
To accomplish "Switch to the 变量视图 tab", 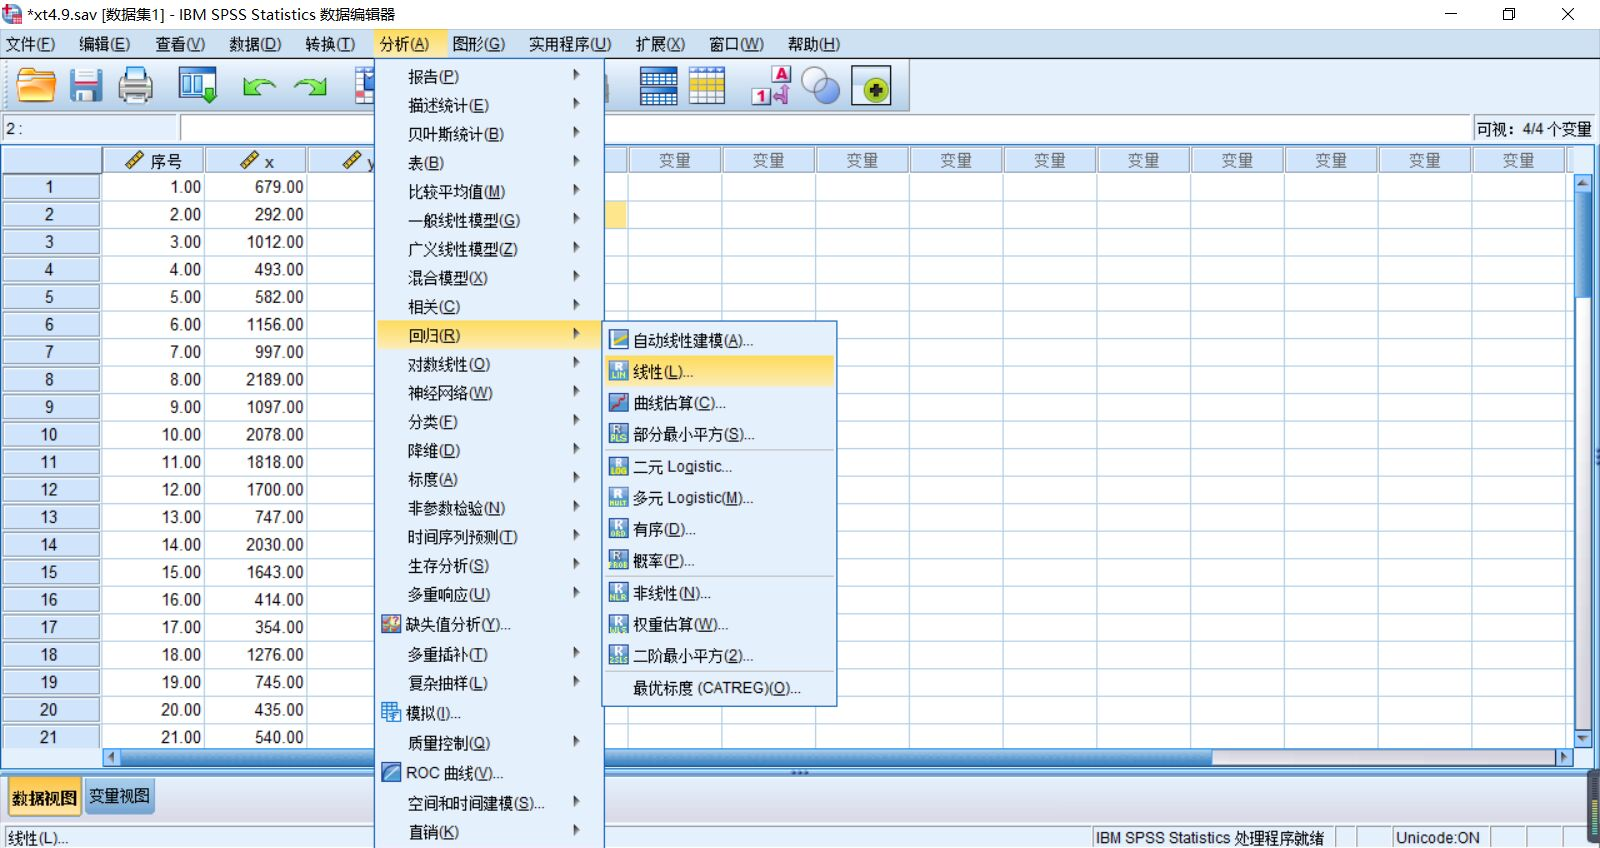I will [x=119, y=796].
